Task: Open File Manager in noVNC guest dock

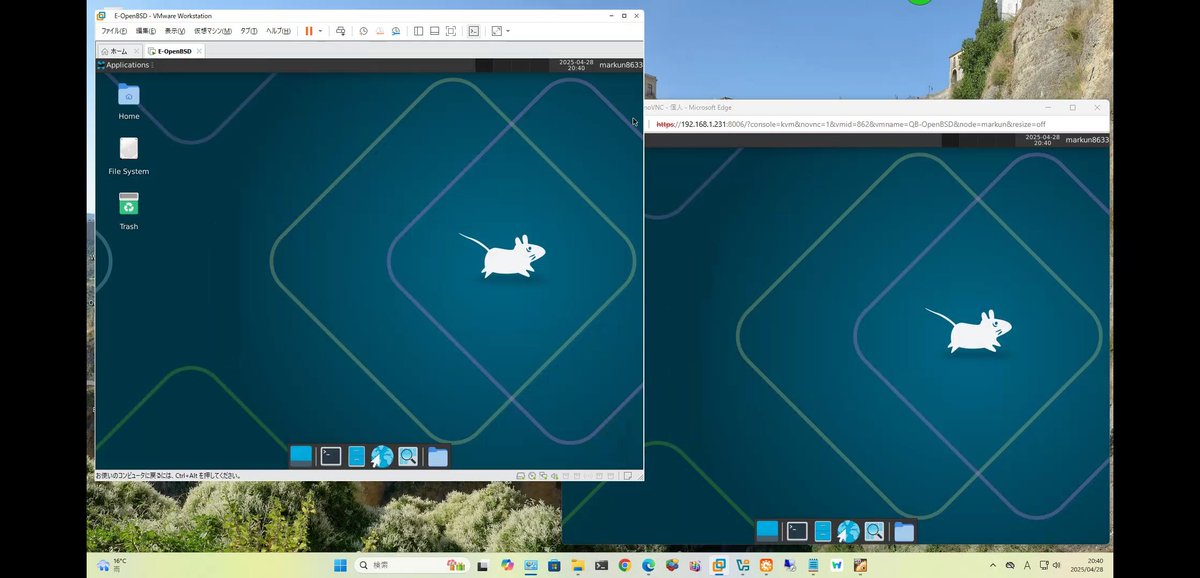Action: pyautogui.click(x=823, y=531)
